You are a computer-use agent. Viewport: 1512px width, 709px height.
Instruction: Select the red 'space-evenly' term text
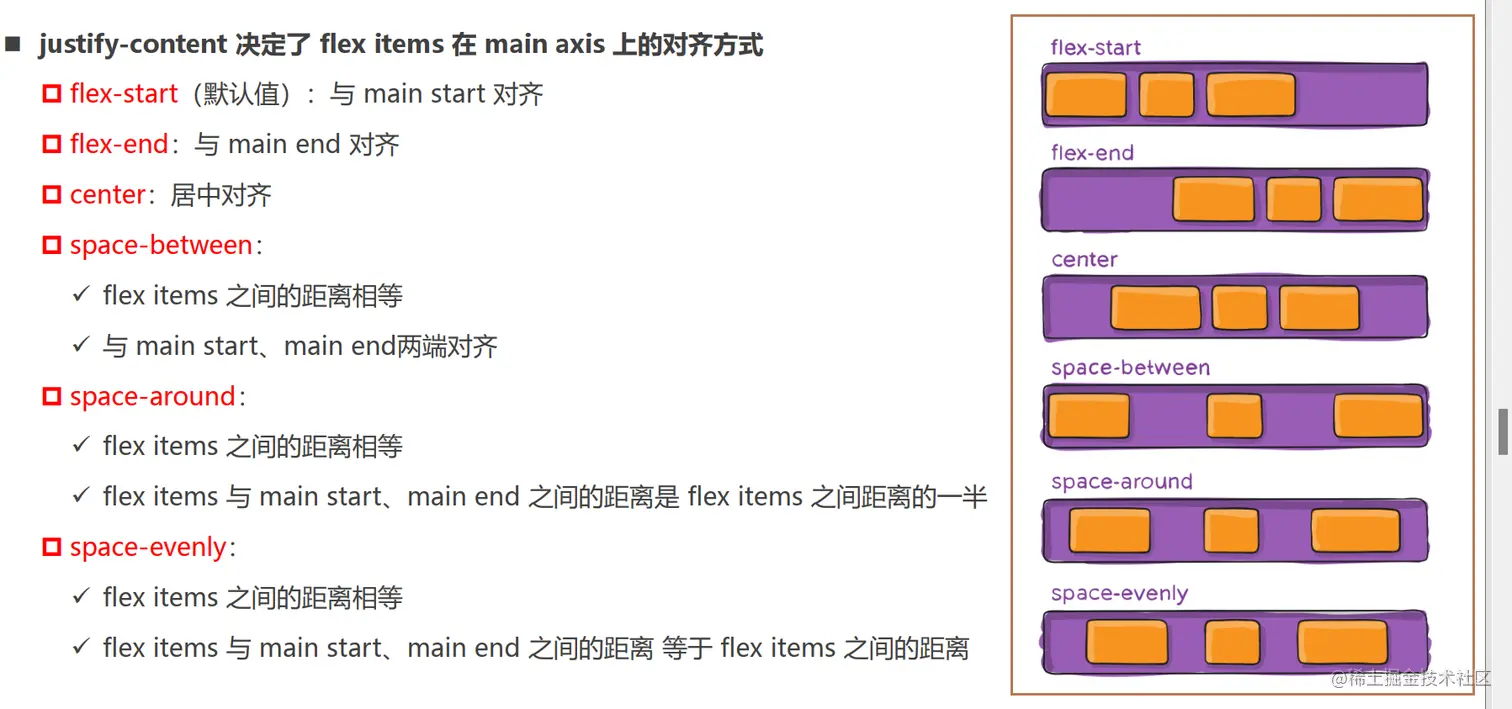click(x=149, y=548)
